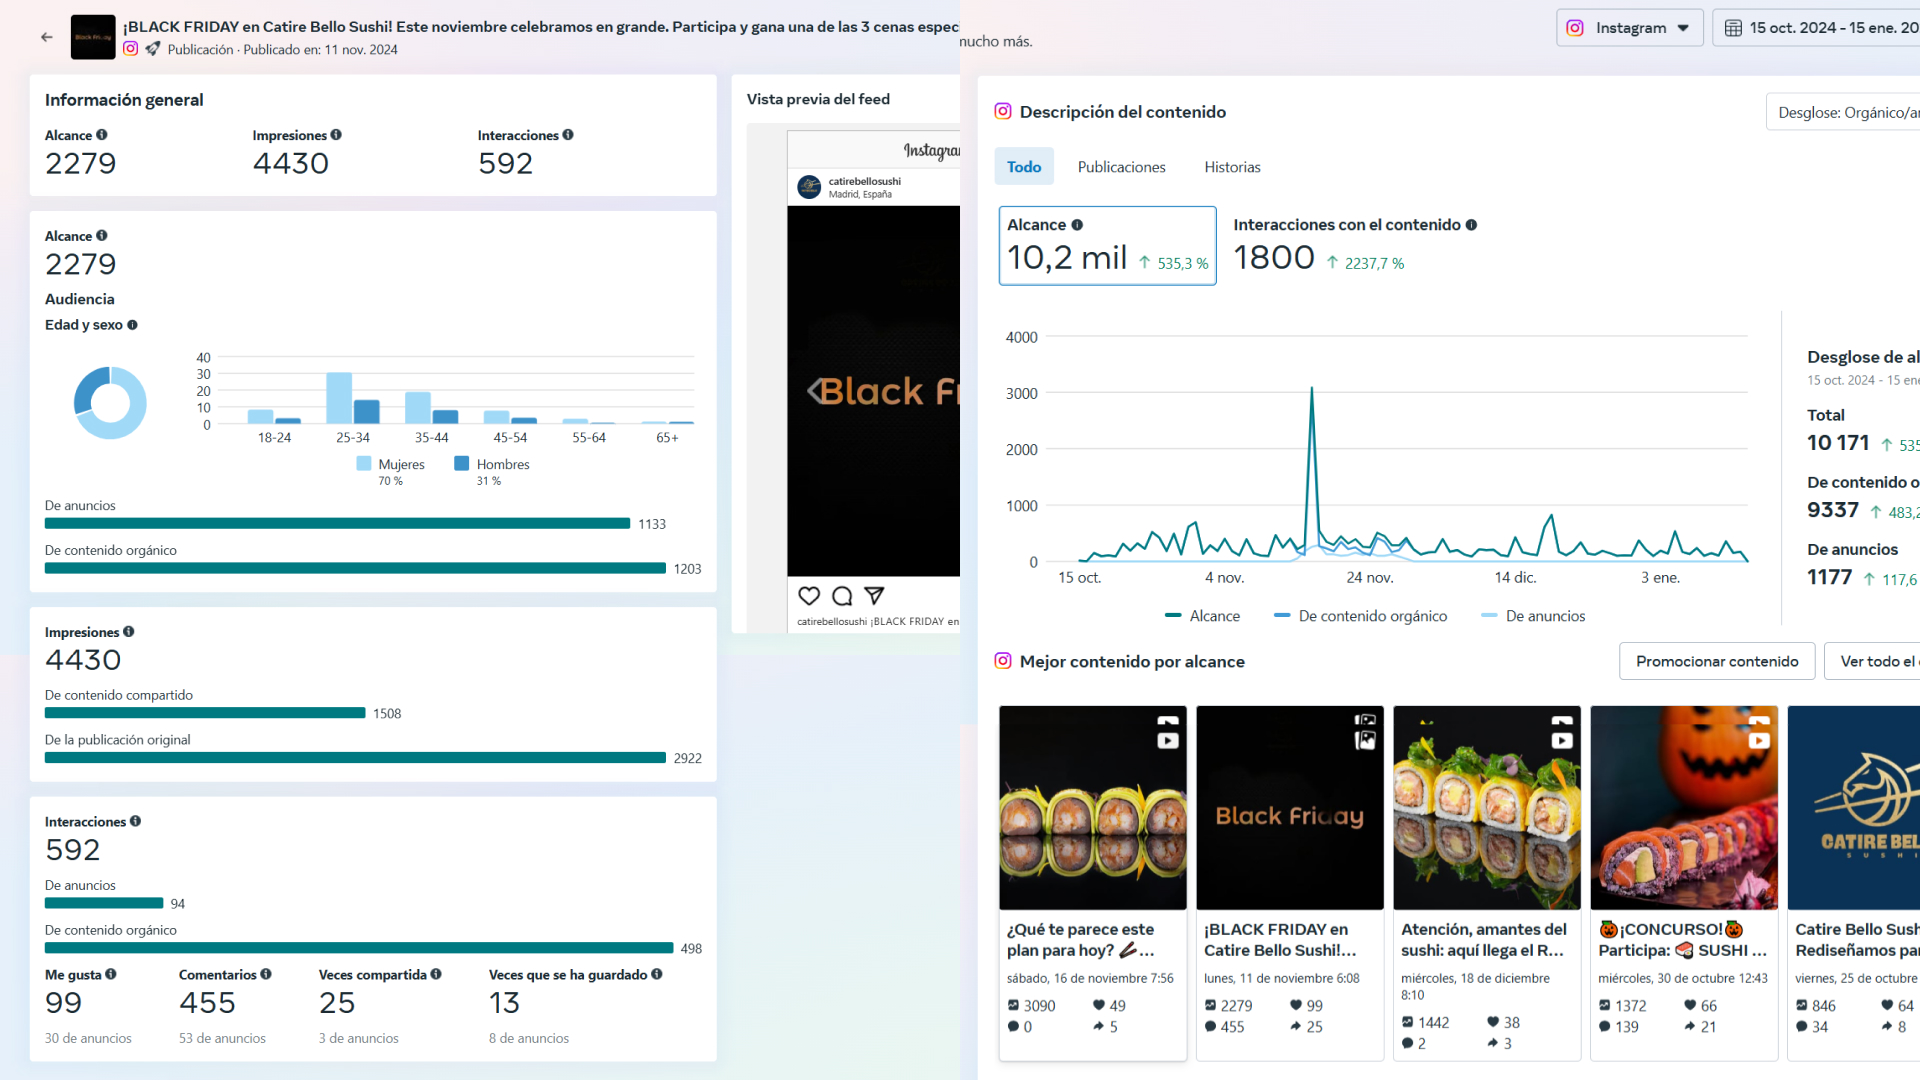Click the Promocionar contenido button
1920x1080 pixels.
pos(1717,661)
